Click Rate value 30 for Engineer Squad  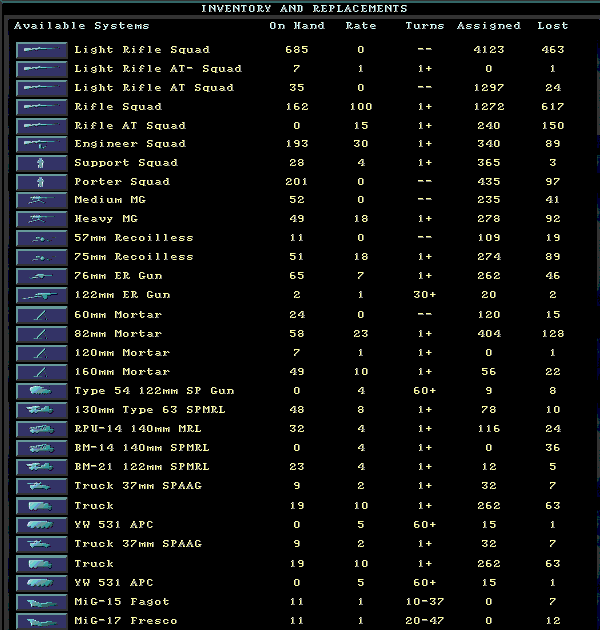(x=361, y=144)
